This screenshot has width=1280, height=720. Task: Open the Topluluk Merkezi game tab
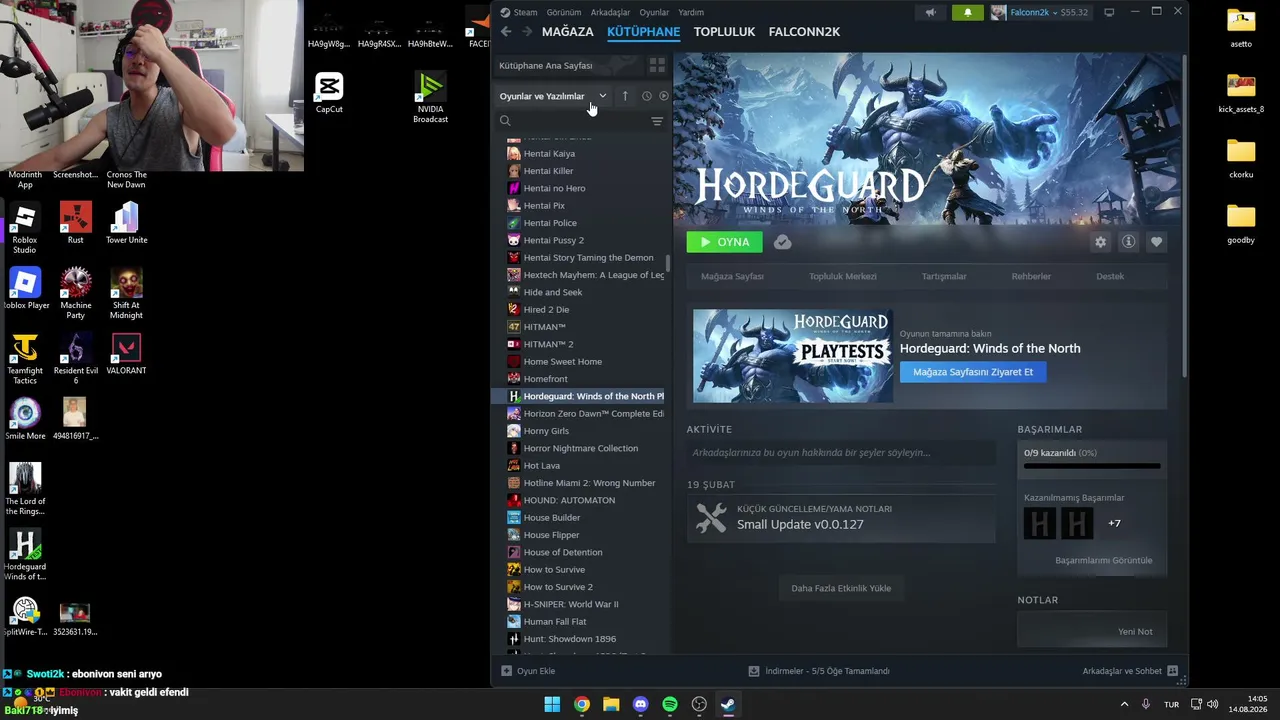[842, 276]
